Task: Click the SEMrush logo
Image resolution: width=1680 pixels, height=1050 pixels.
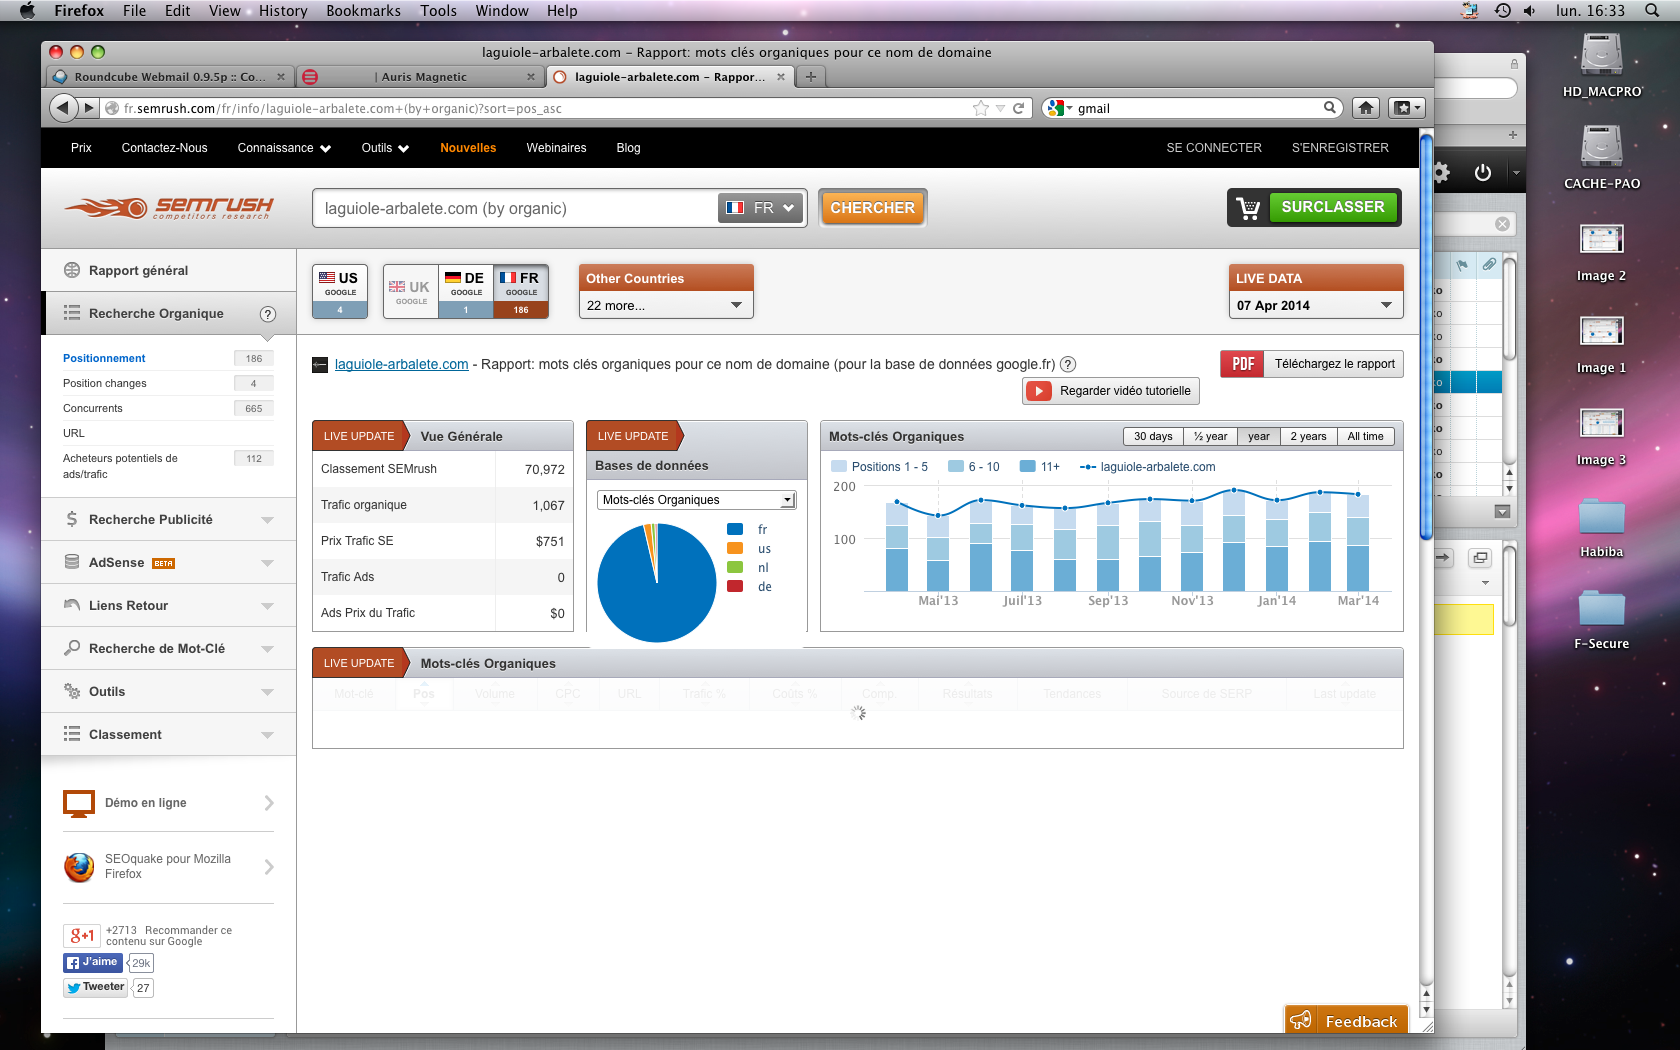Action: (168, 208)
